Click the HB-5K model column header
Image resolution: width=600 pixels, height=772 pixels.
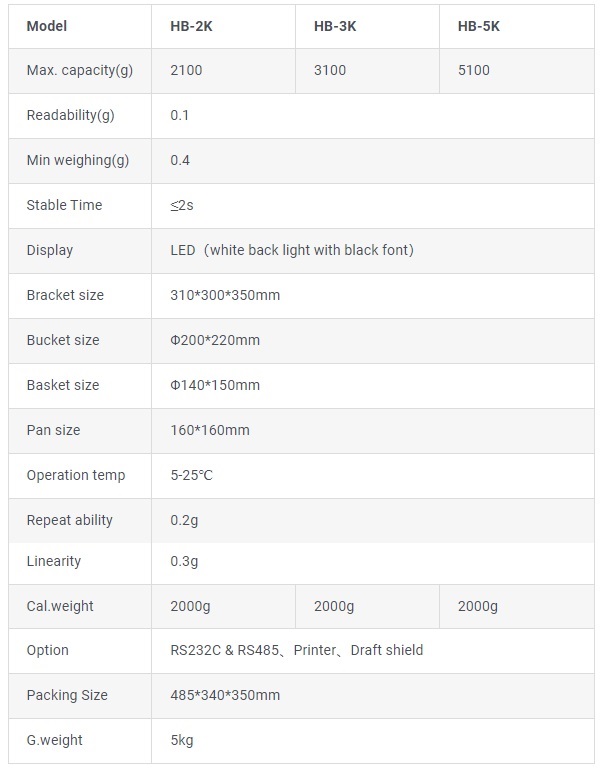pos(478,27)
